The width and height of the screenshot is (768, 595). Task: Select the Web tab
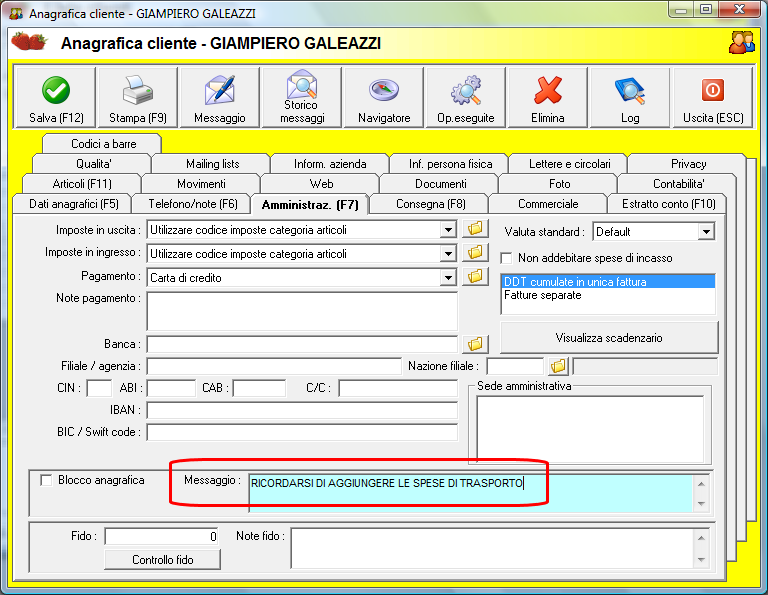tap(321, 184)
